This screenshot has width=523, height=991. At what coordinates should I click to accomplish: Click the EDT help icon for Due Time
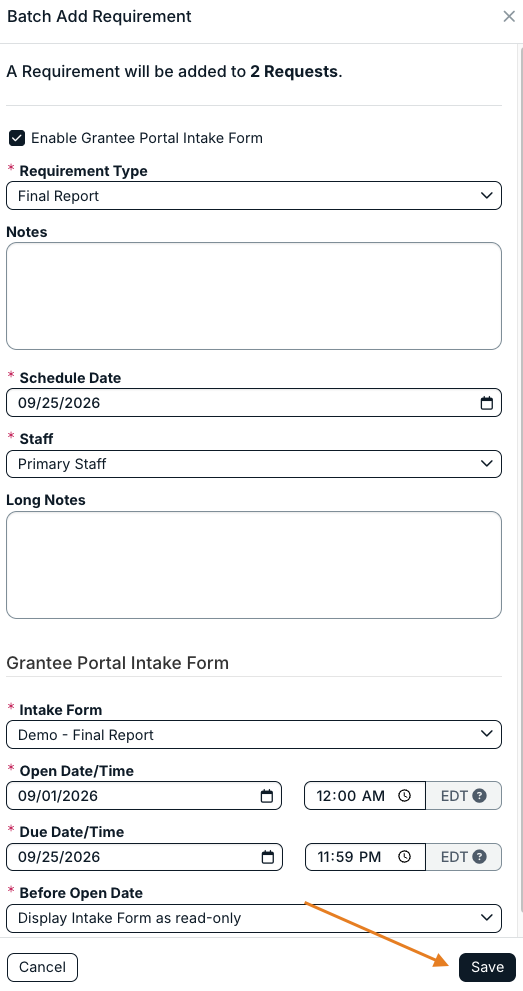point(479,857)
